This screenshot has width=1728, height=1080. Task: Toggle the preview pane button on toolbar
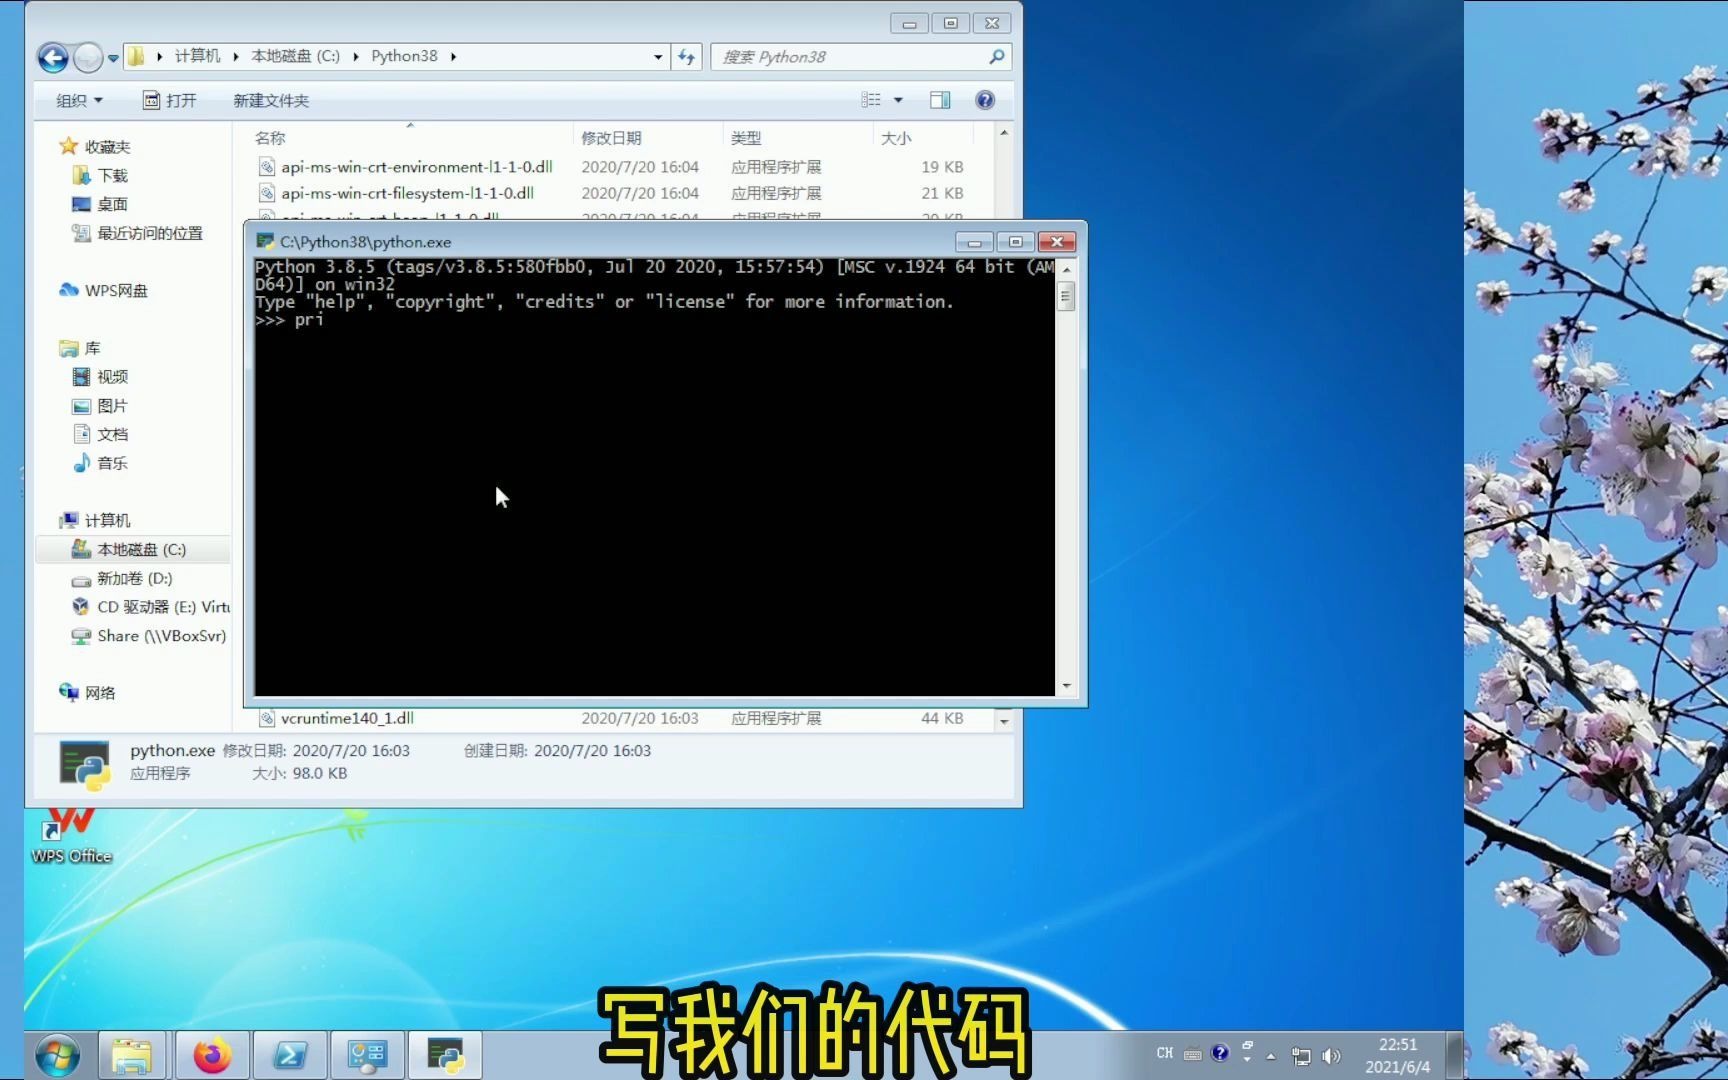point(940,99)
